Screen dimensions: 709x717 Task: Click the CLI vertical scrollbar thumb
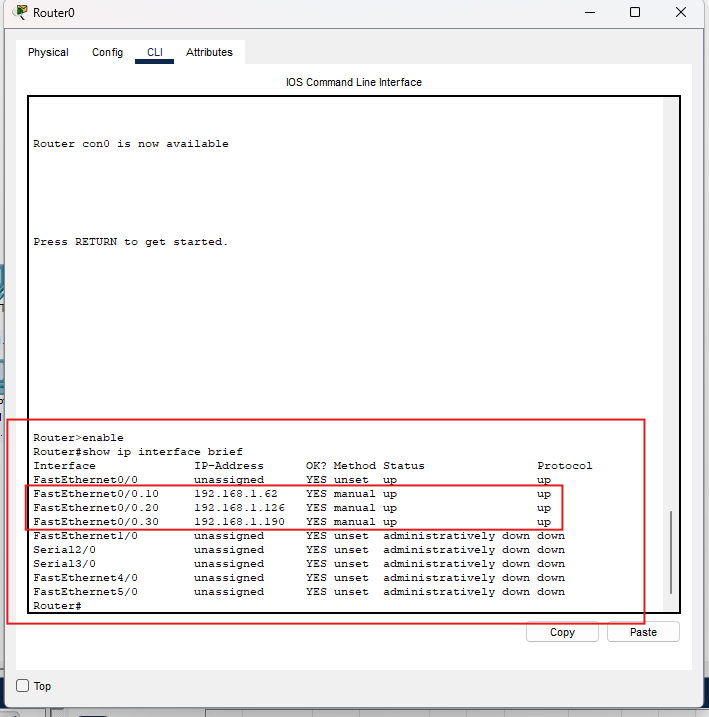pos(671,552)
